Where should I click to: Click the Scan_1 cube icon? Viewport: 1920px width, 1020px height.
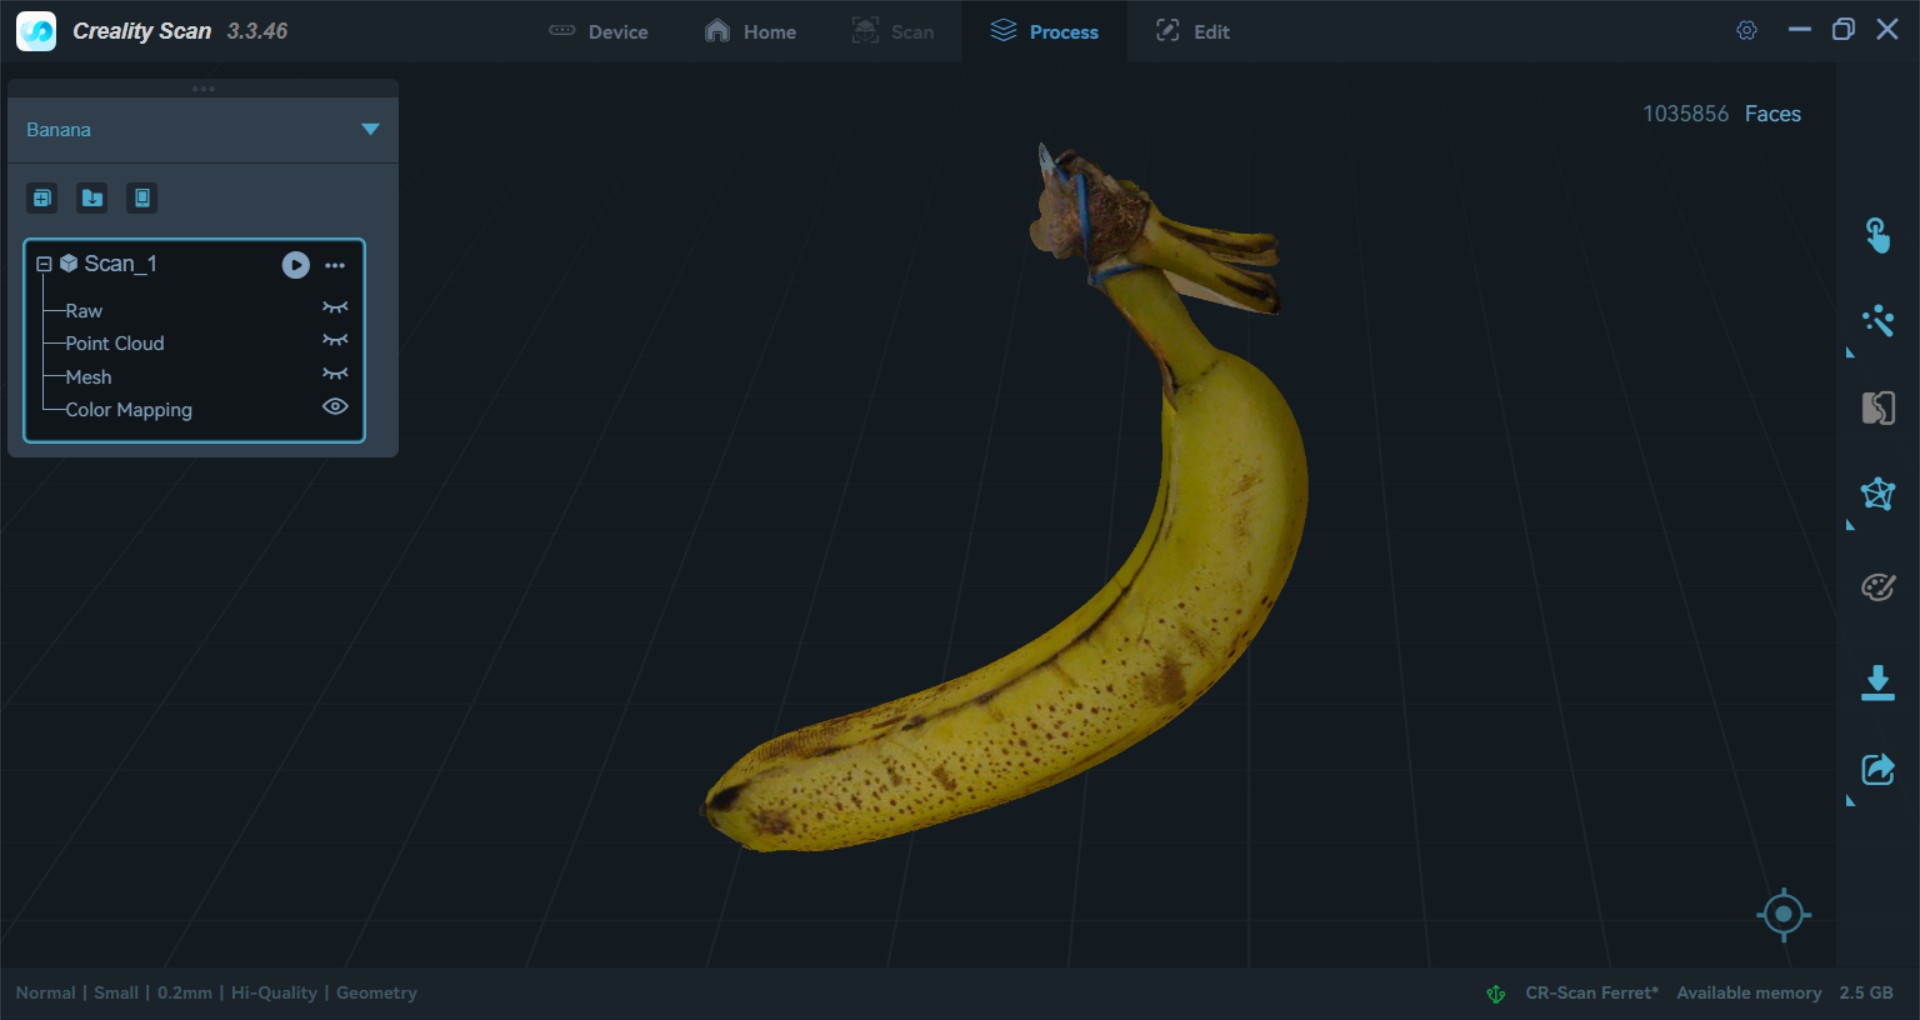click(69, 263)
